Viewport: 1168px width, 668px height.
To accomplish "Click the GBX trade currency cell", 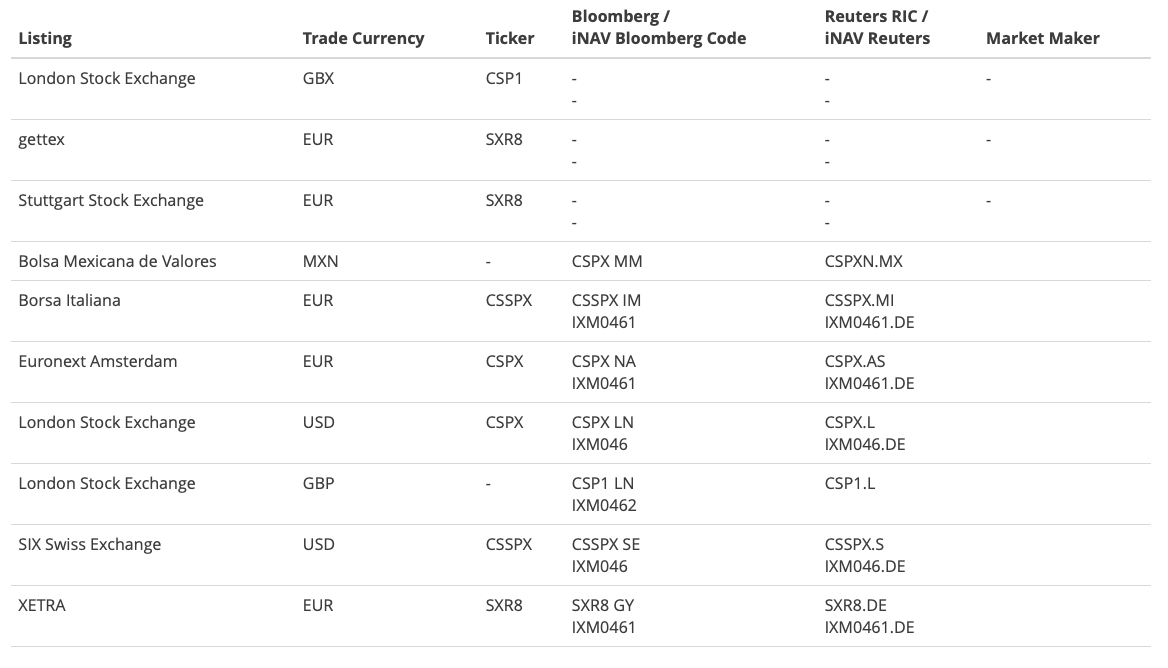I will click(318, 78).
